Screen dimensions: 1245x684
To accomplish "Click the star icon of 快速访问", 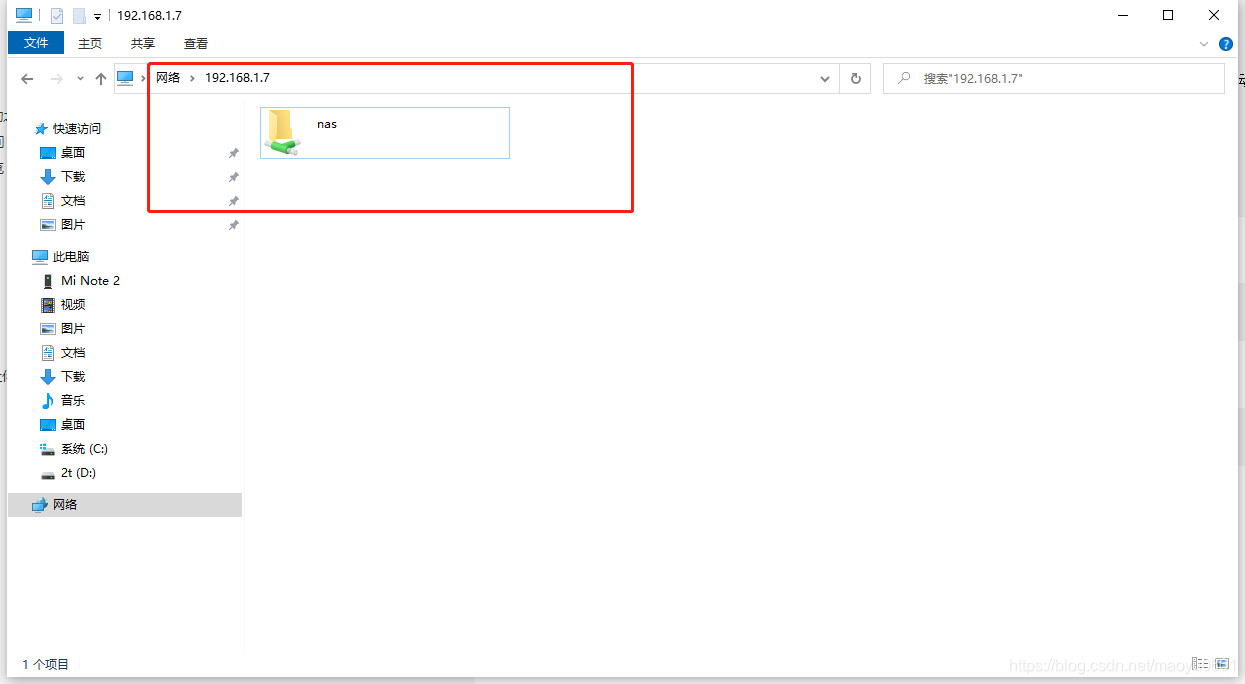I will pyautogui.click(x=41, y=129).
